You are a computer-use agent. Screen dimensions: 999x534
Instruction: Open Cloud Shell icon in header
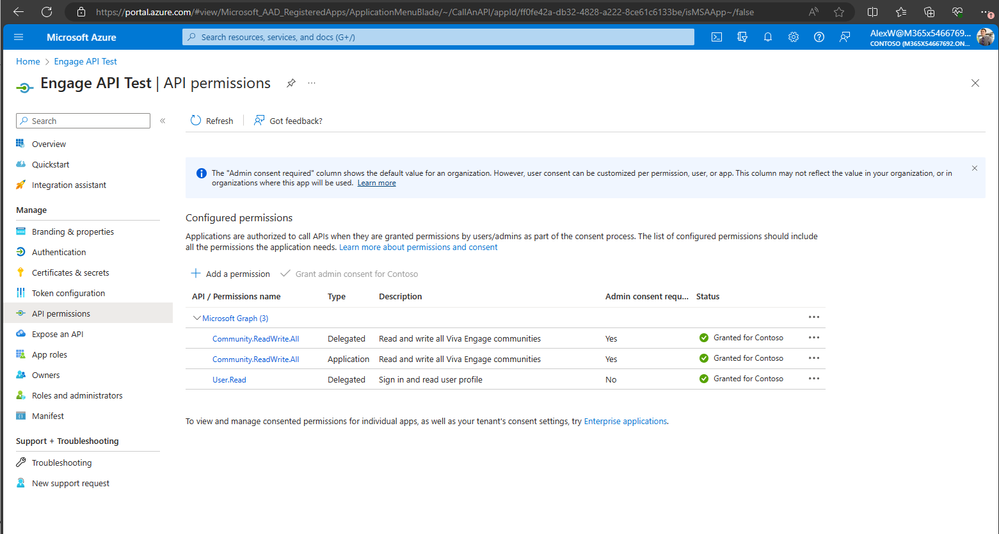(717, 37)
